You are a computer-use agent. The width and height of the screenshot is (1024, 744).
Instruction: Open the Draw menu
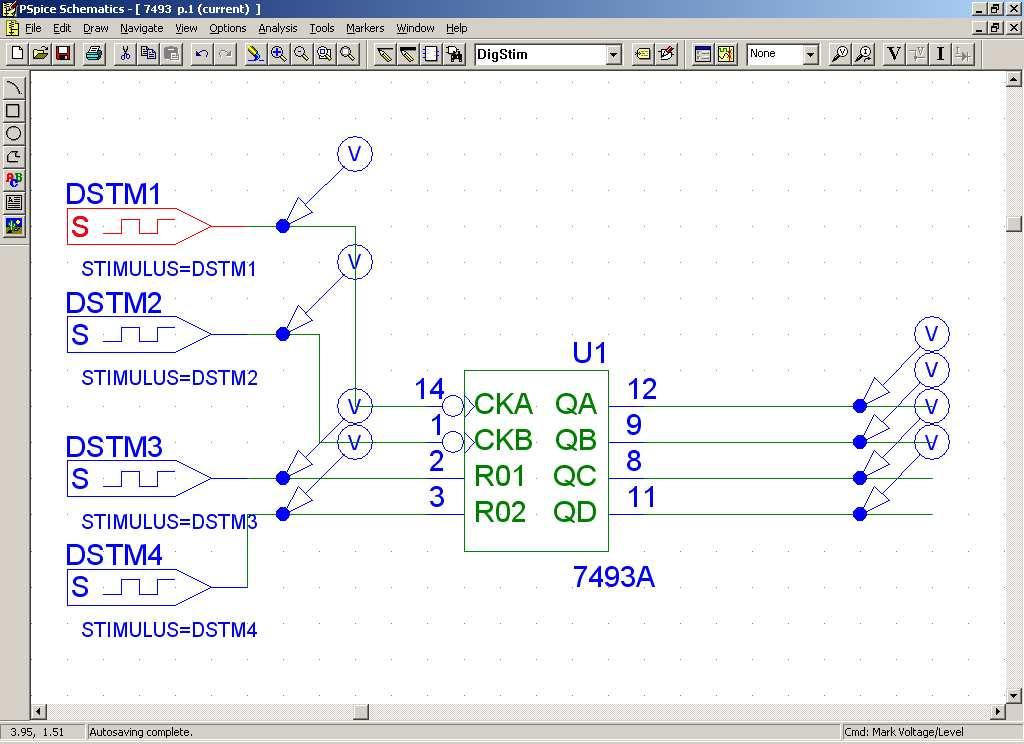pos(96,28)
